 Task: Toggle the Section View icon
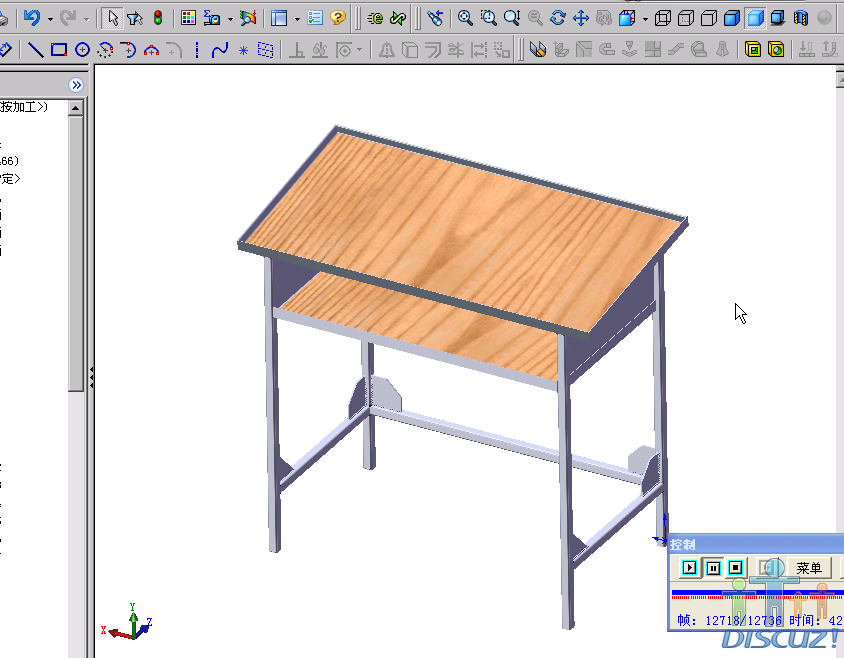click(x=801, y=18)
